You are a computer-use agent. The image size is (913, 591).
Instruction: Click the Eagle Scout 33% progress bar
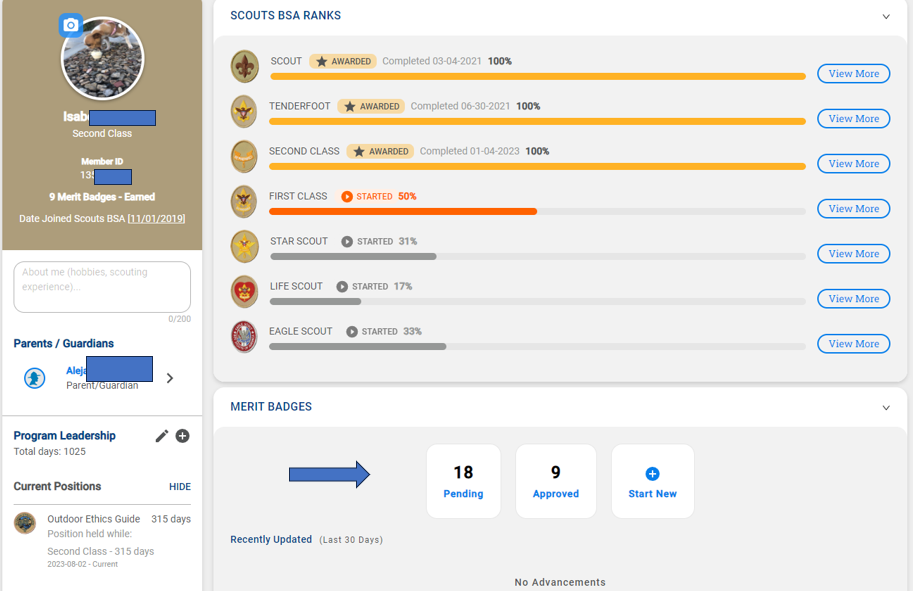(537, 346)
